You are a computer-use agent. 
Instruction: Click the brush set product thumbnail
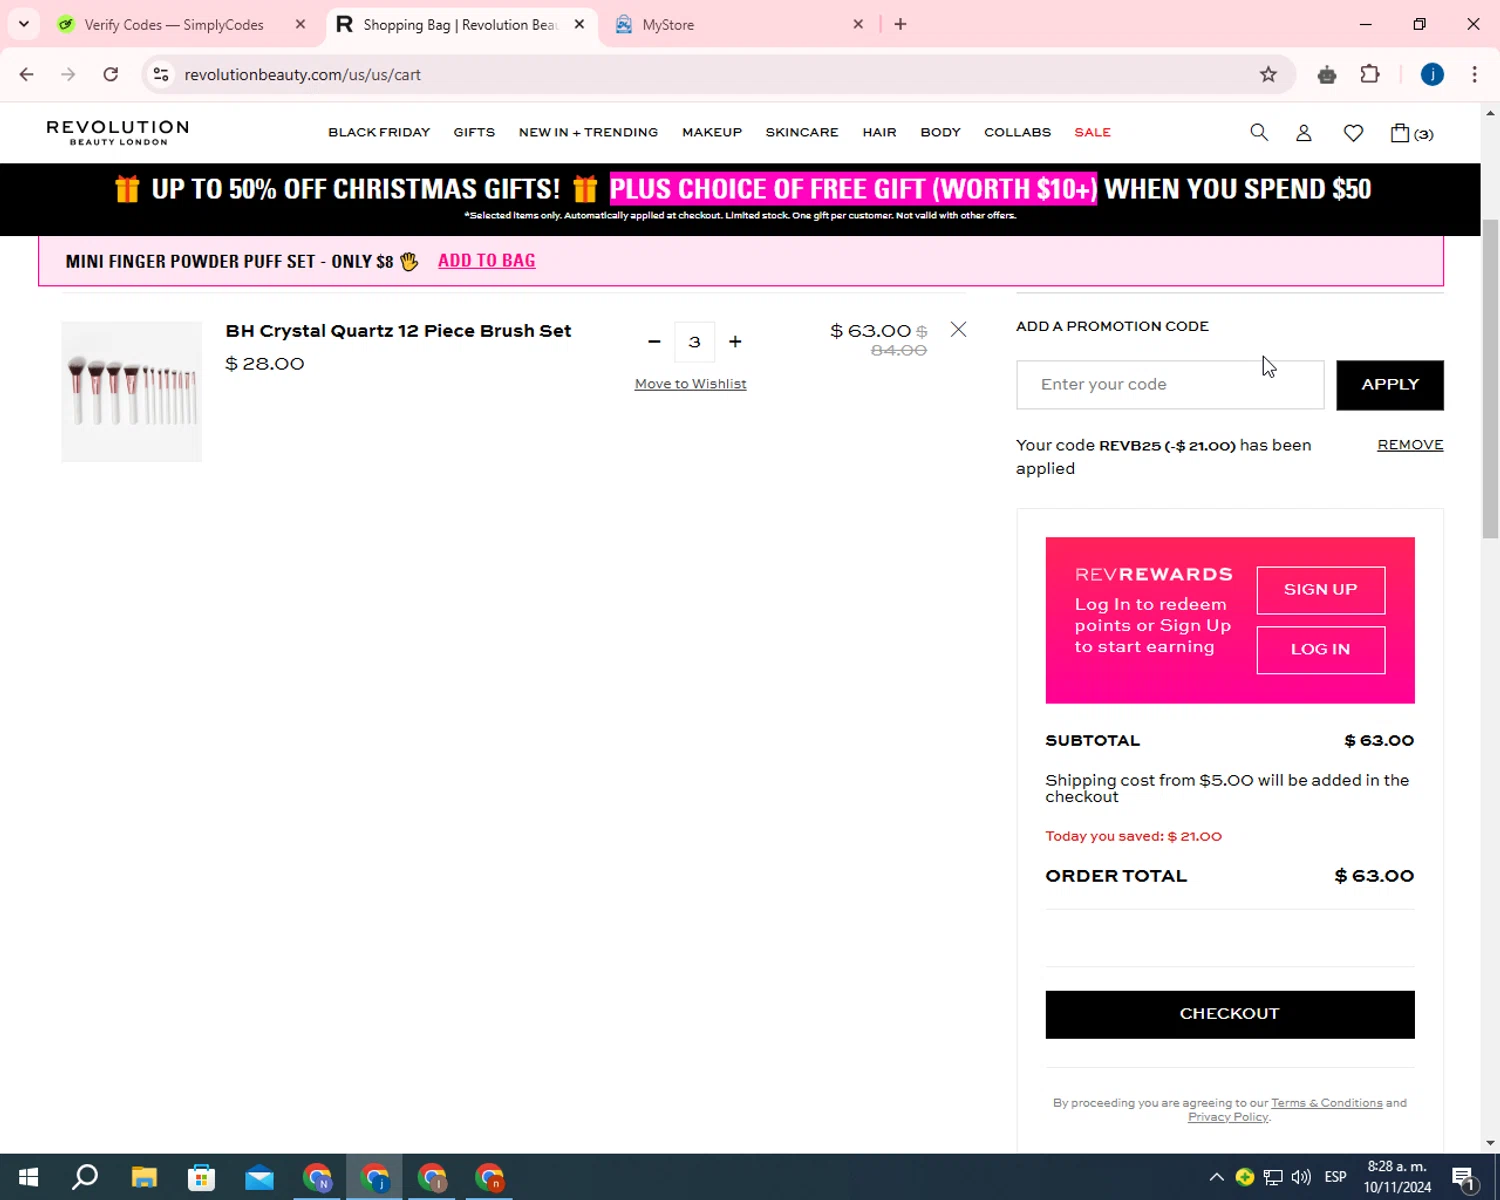pos(131,391)
